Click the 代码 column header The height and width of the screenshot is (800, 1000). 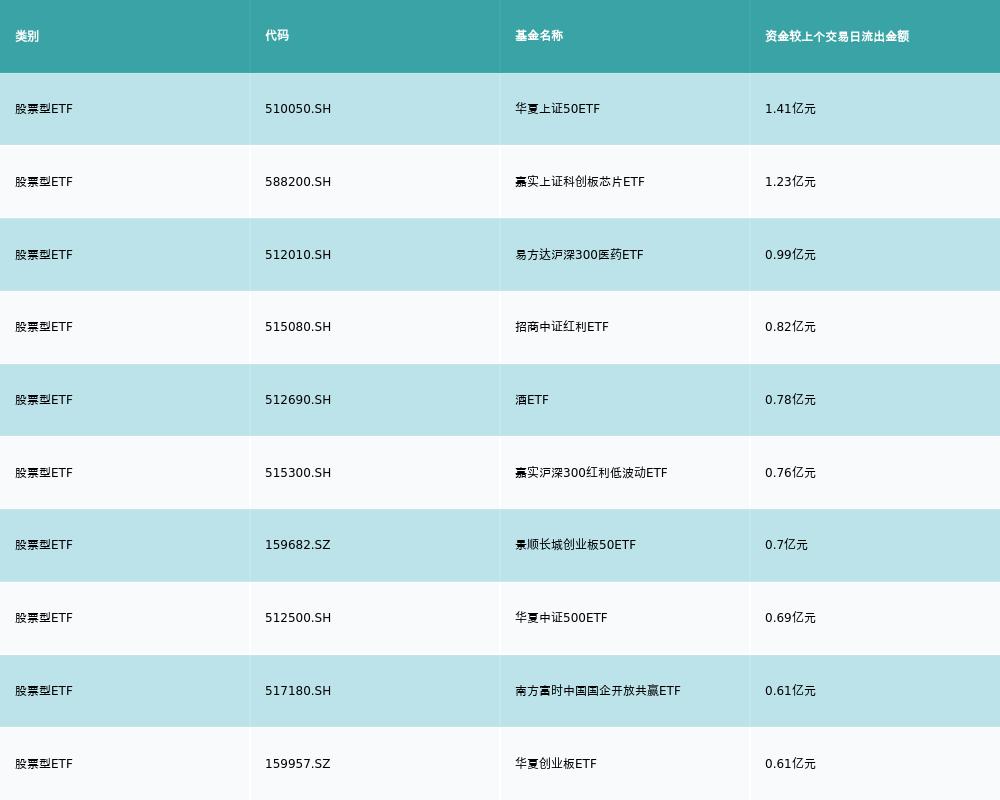click(x=277, y=36)
